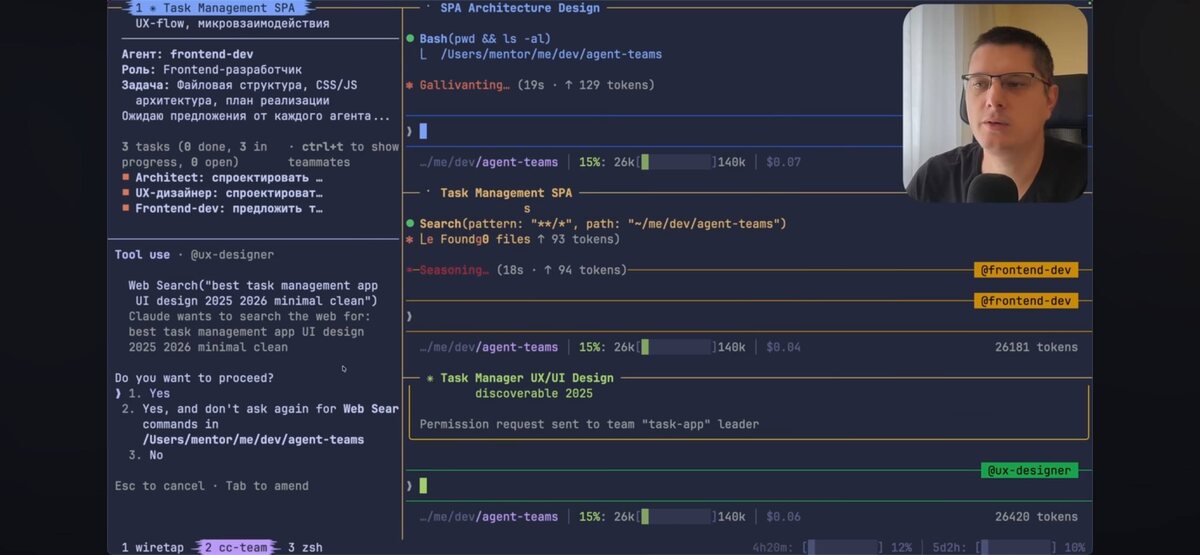Click the UX-дизайнер task bullet
The height and width of the screenshot is (555, 1200).
pos(126,193)
